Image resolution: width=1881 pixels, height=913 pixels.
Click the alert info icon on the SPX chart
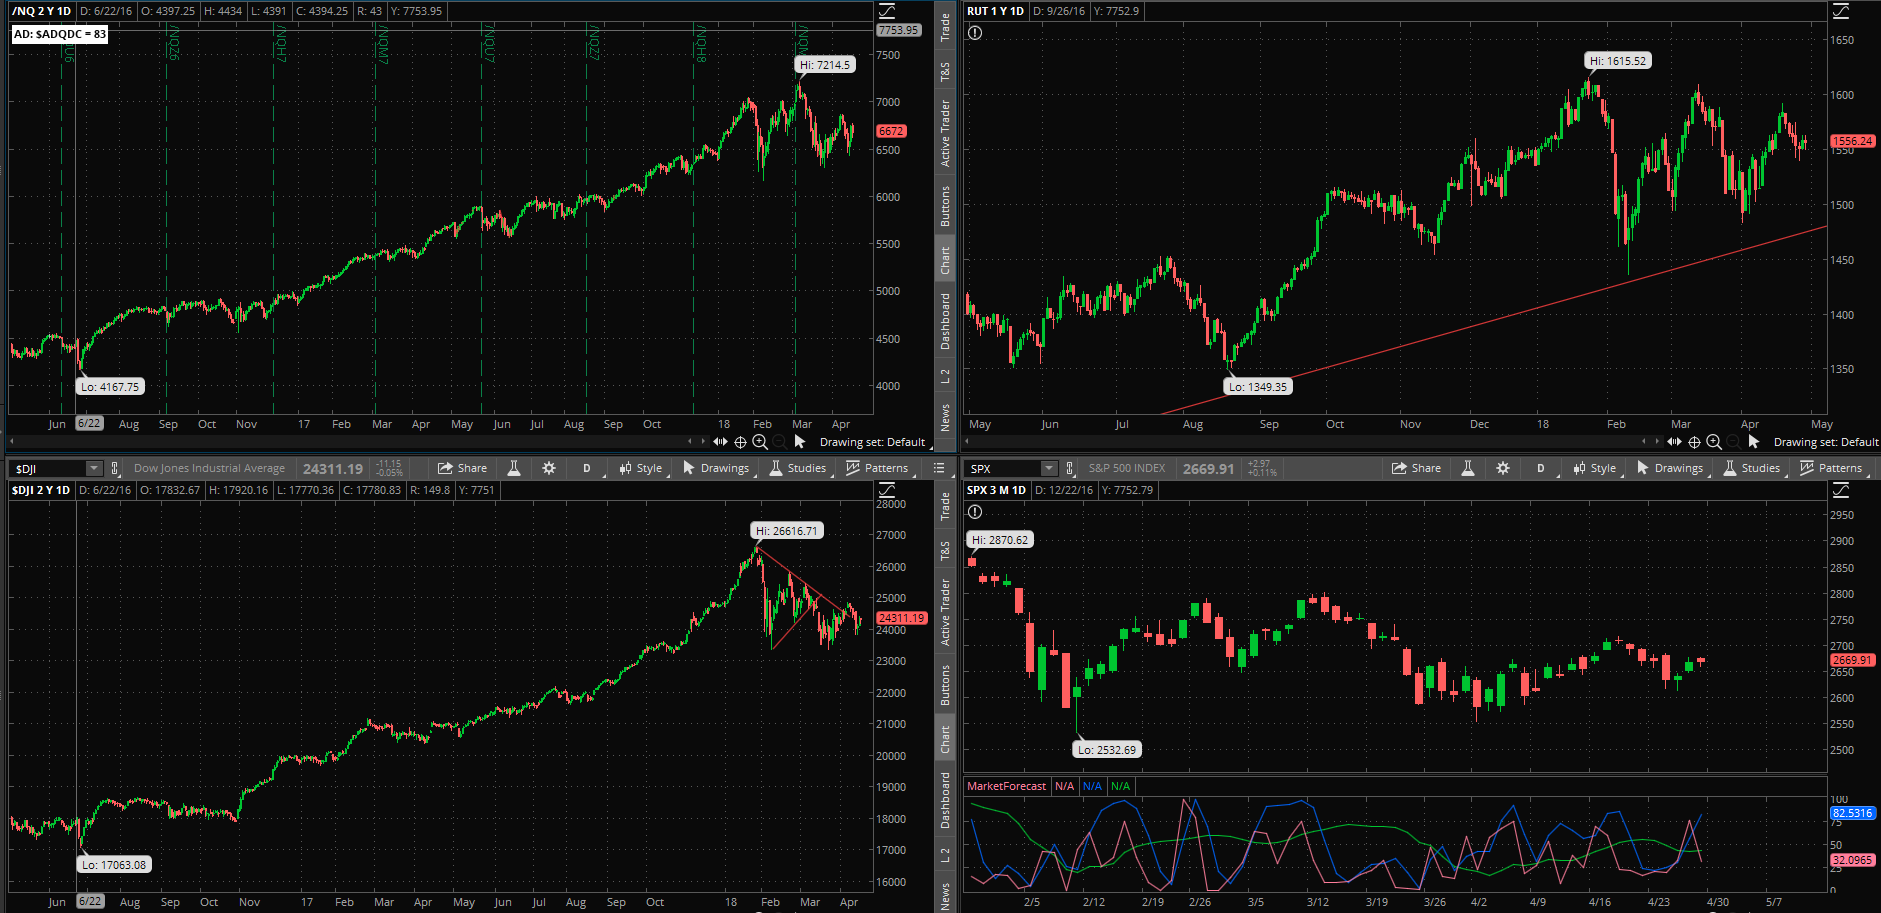coord(975,512)
